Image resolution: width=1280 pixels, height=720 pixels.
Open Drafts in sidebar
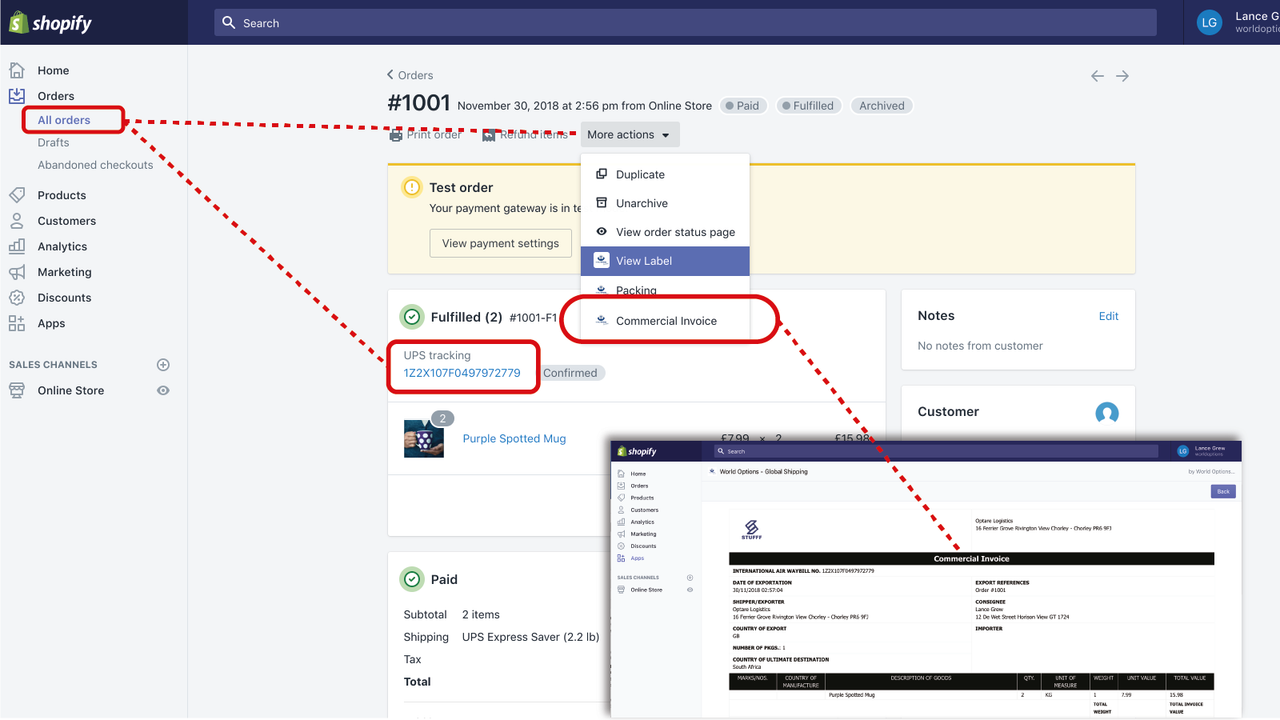[53, 143]
